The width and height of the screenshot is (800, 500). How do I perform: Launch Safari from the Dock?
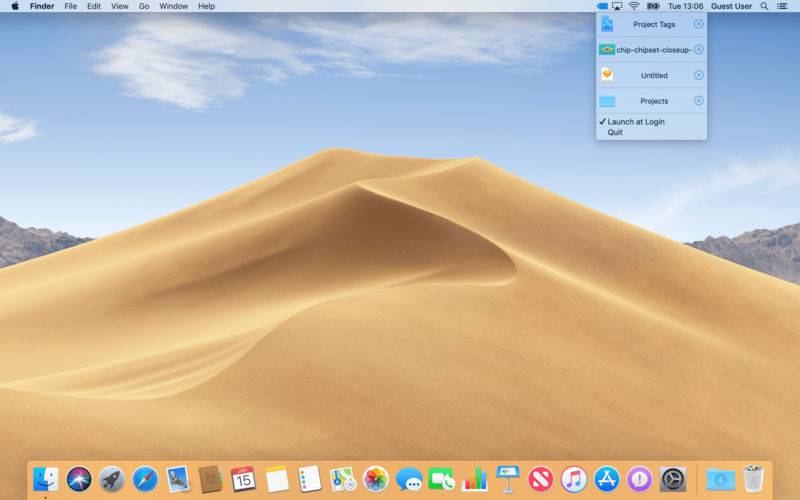tap(145, 479)
